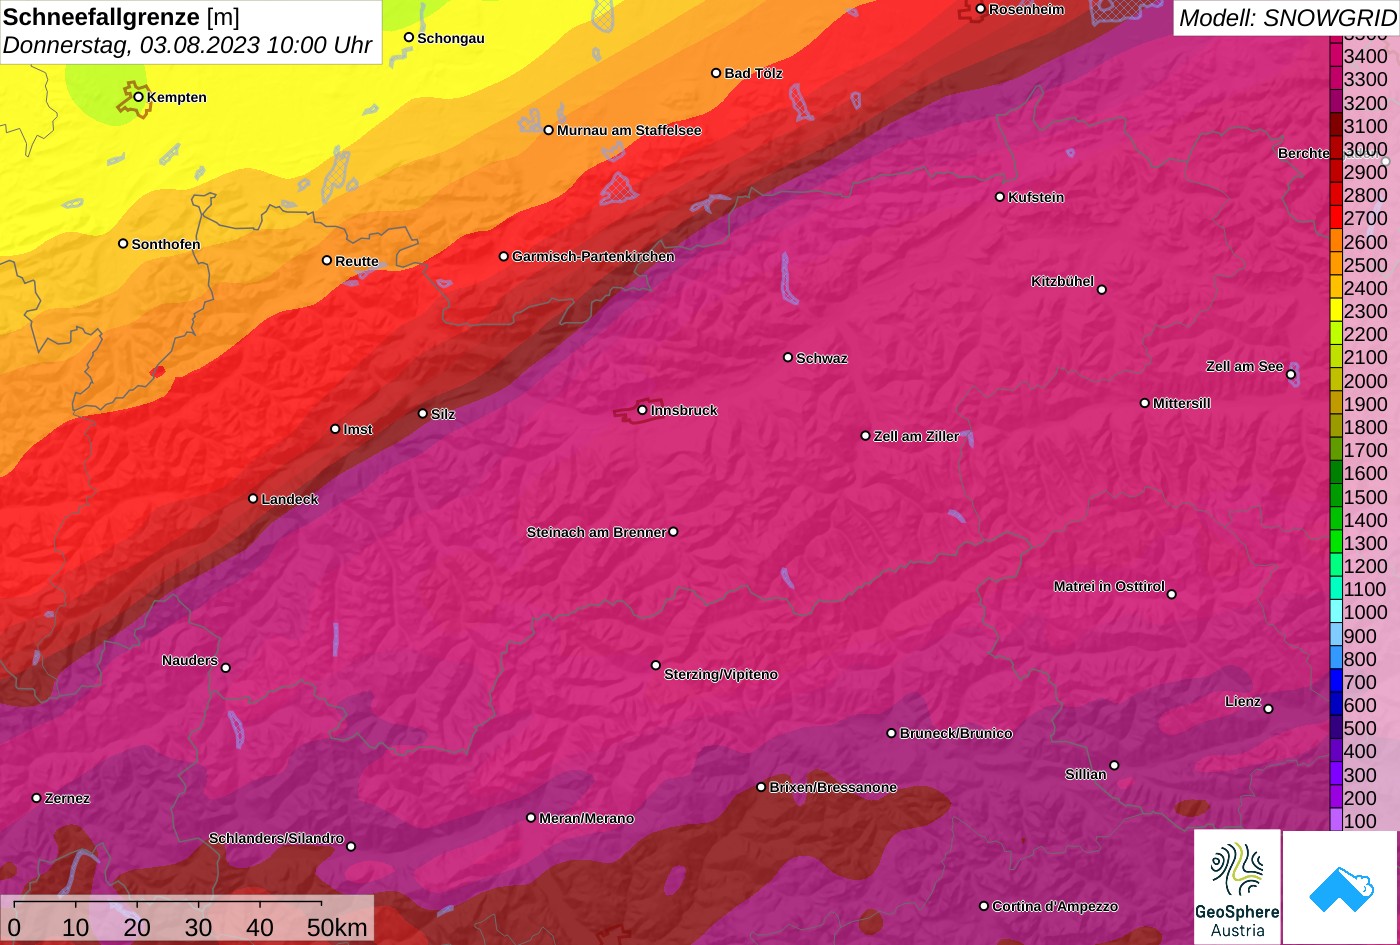Pick the 1000 cyan legend swatch

1336,612
